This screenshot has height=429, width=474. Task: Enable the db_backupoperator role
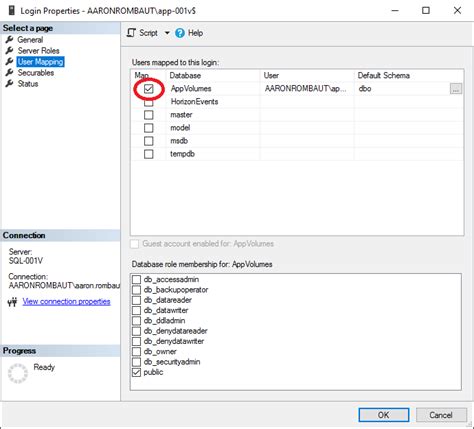point(136,290)
